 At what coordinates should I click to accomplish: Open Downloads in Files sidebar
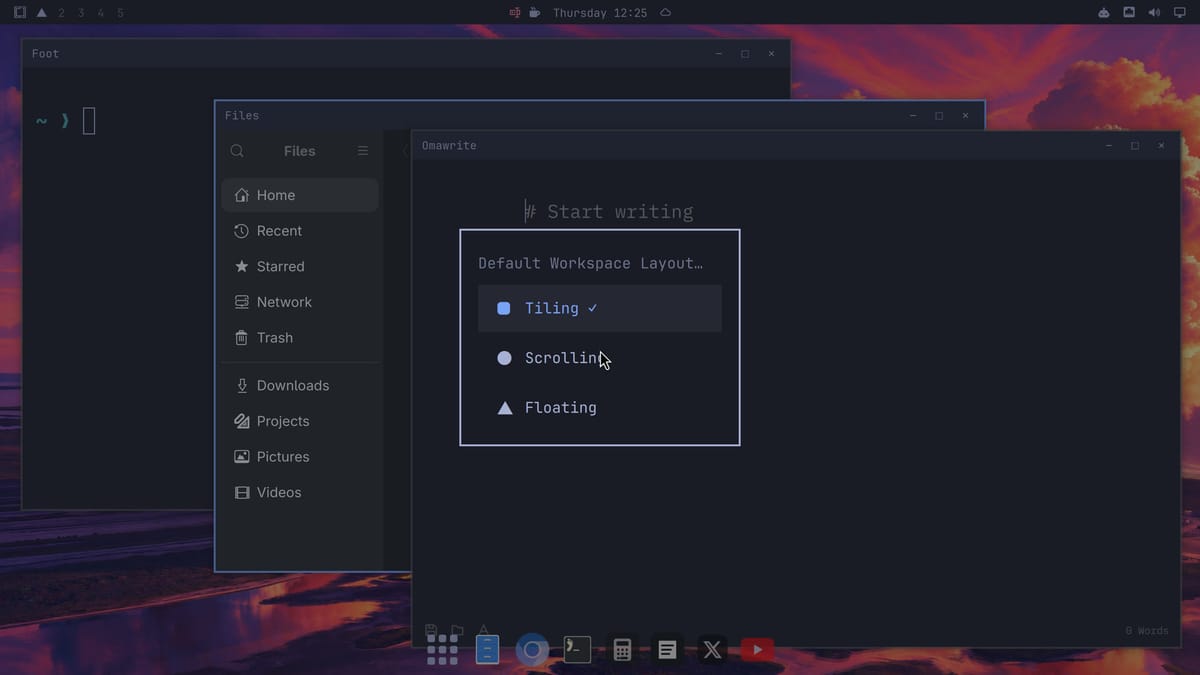[x=300, y=386]
